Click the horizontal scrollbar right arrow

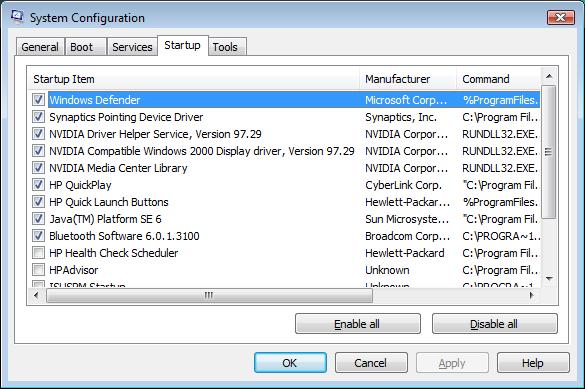pyautogui.click(x=531, y=295)
